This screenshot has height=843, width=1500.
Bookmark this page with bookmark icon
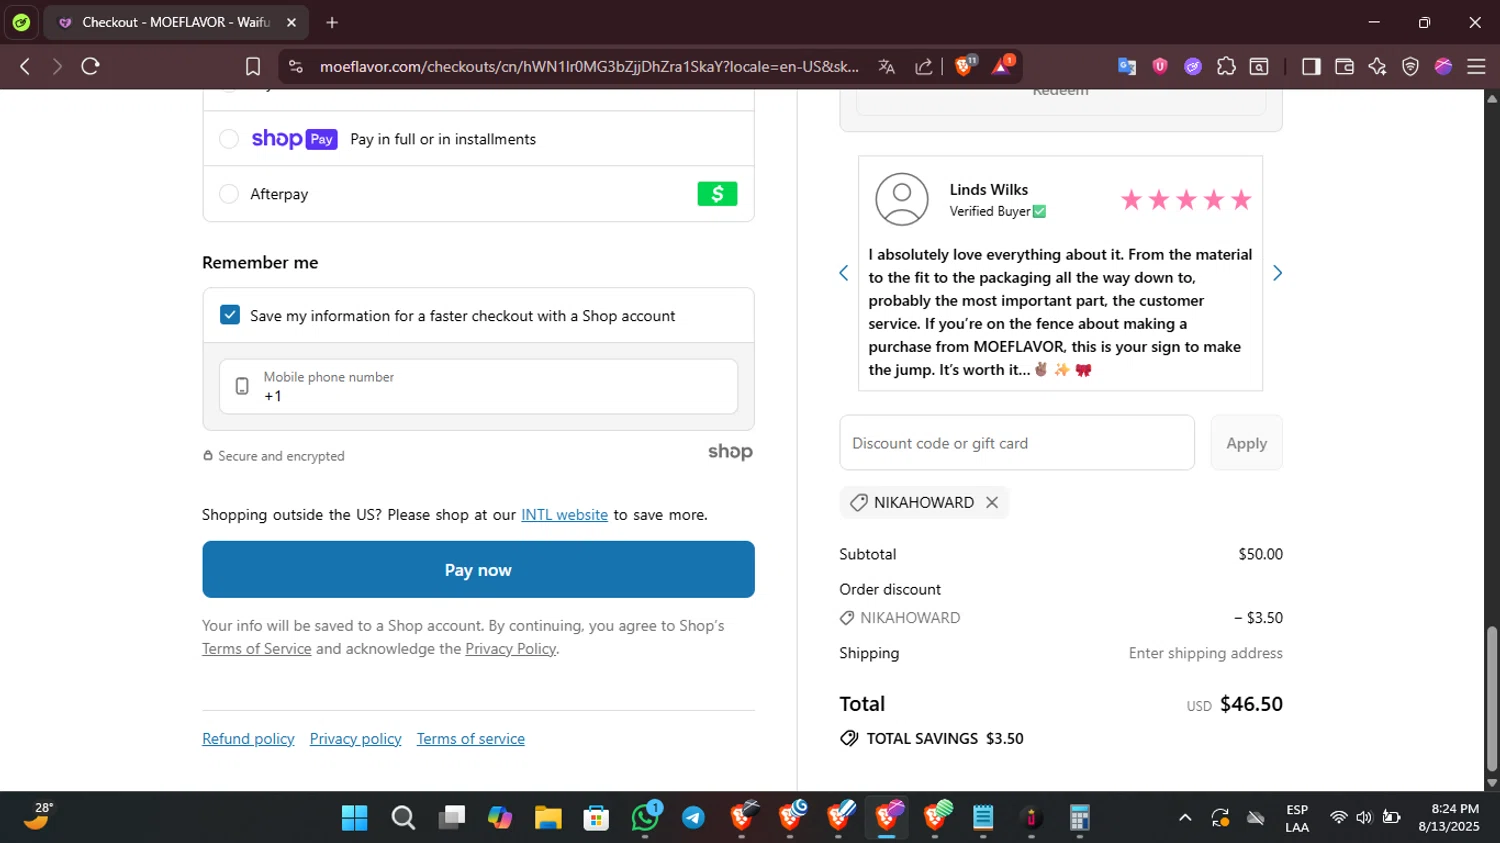click(x=253, y=66)
